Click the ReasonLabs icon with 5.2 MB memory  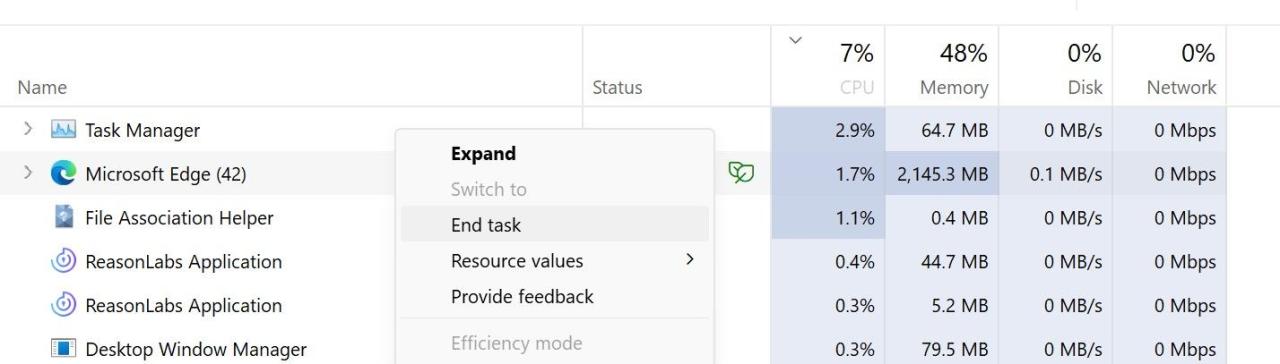click(63, 305)
